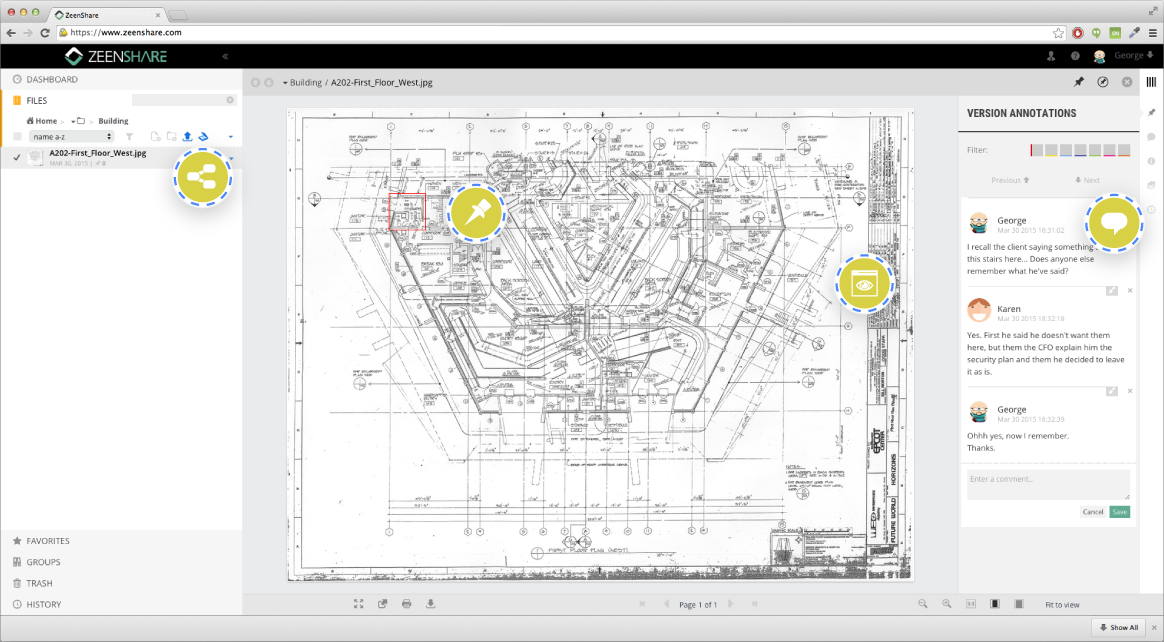Expand the folder dropdown in the file breadcrumb

[78, 121]
